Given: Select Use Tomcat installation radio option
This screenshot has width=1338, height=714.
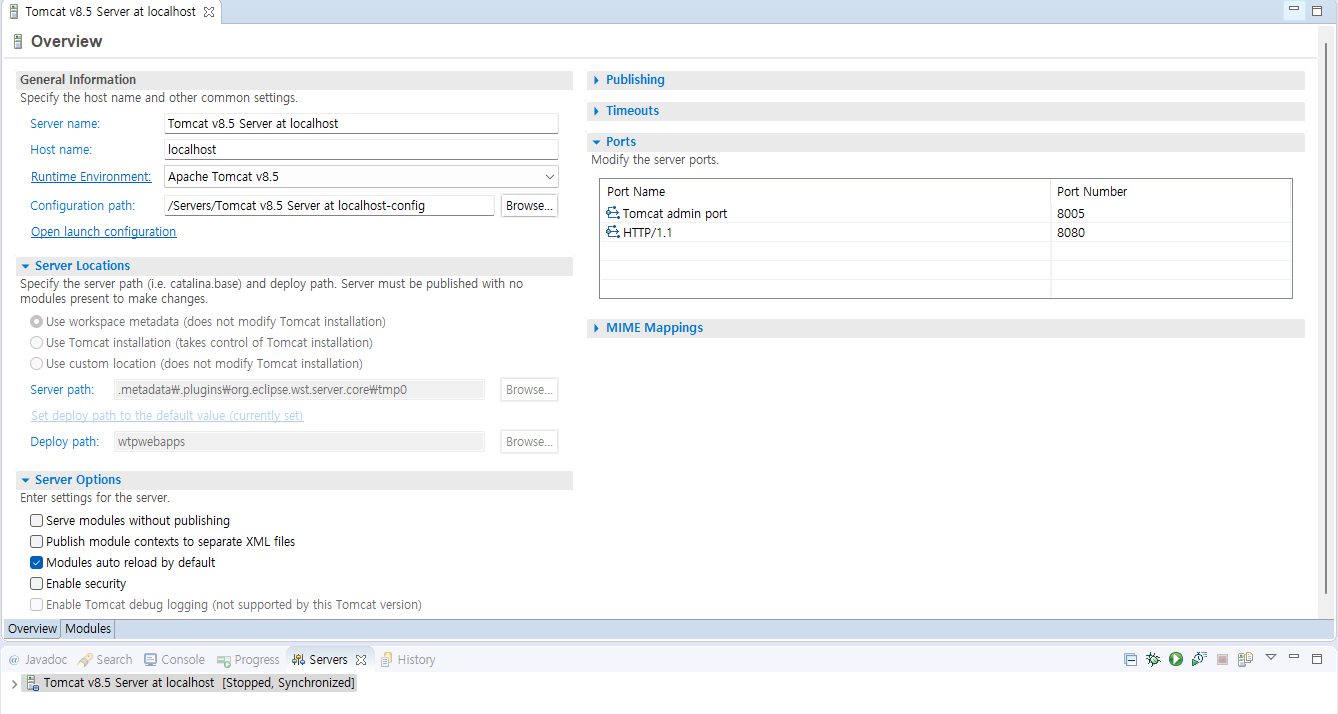Looking at the screenshot, I should coord(37,343).
